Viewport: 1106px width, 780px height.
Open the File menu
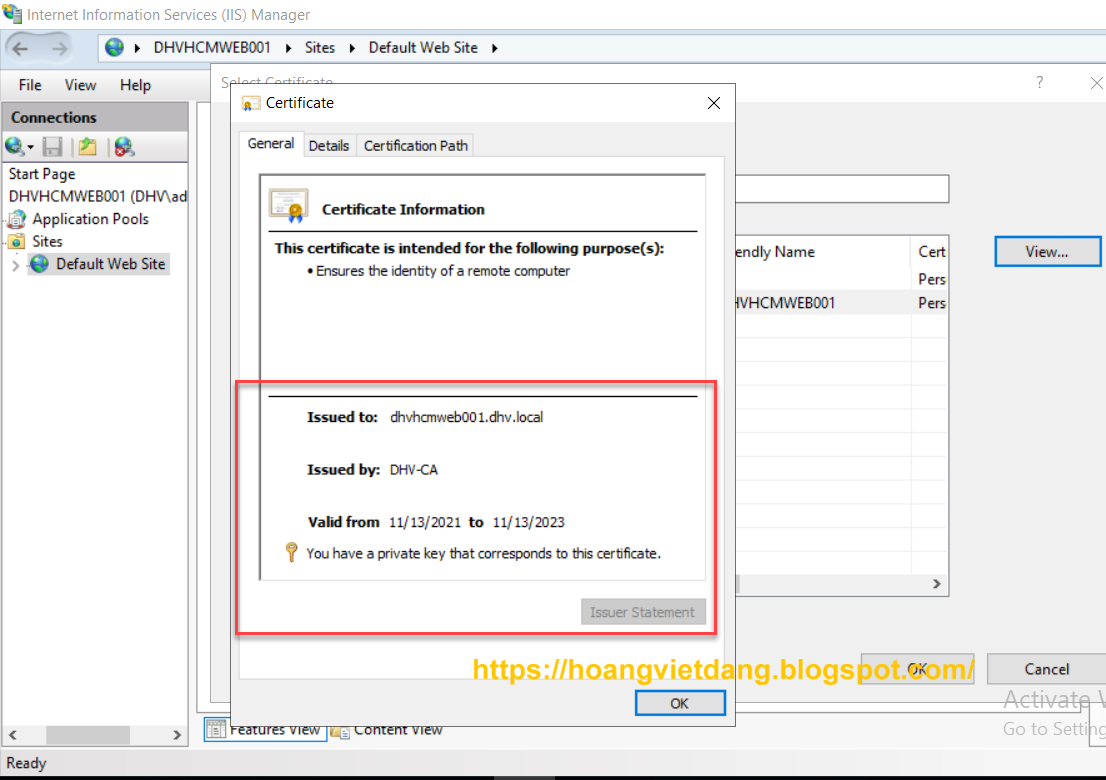[x=30, y=85]
